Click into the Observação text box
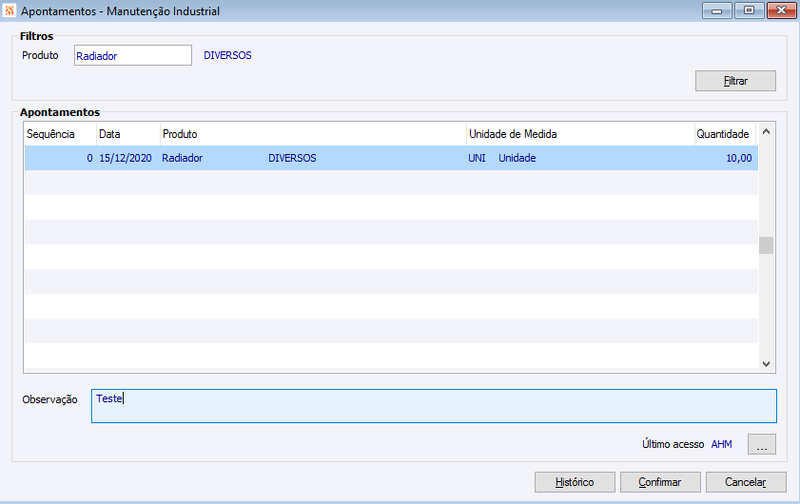The width and height of the screenshot is (800, 504). 434,406
